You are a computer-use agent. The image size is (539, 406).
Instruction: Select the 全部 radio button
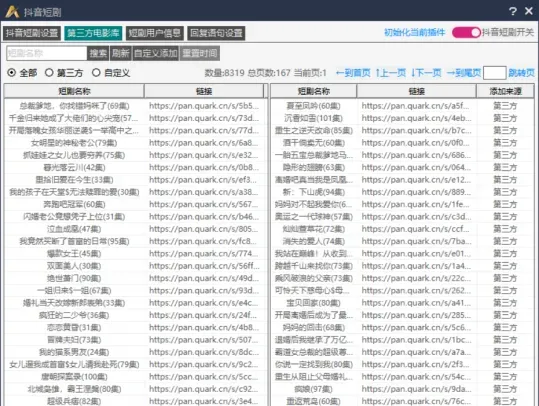(22, 73)
